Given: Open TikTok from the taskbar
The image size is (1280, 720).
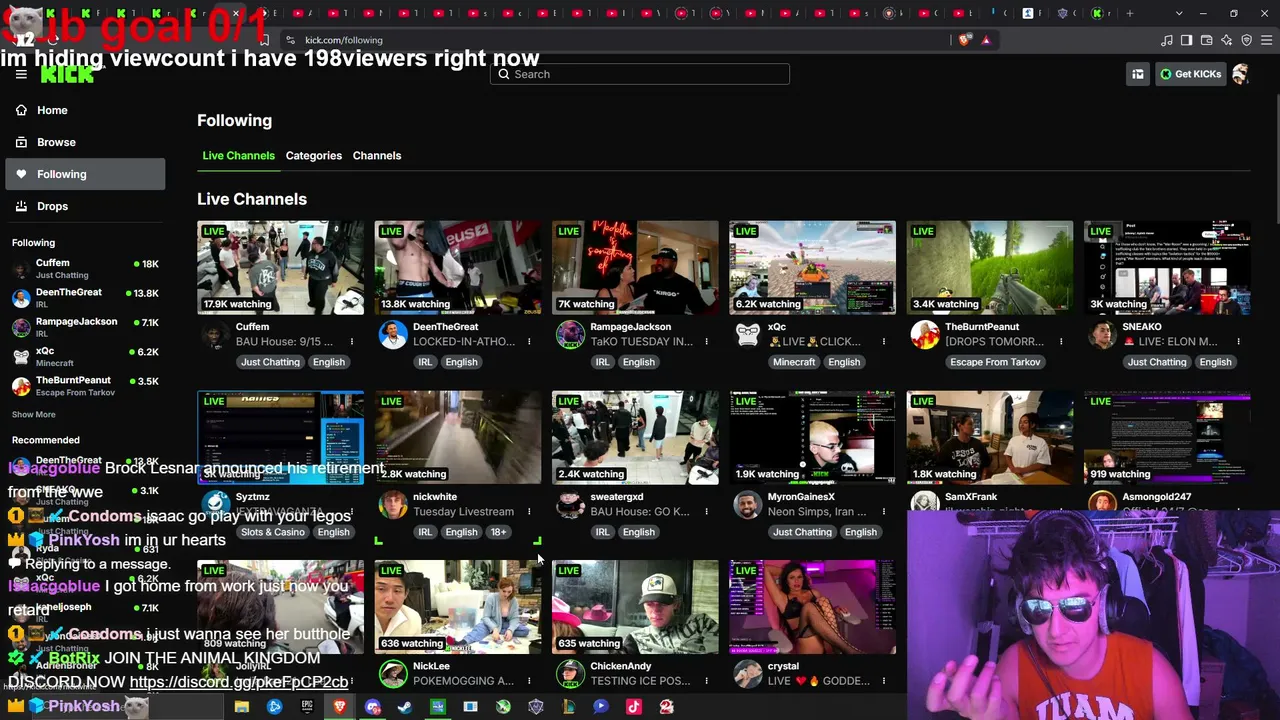Looking at the screenshot, I should point(633,707).
